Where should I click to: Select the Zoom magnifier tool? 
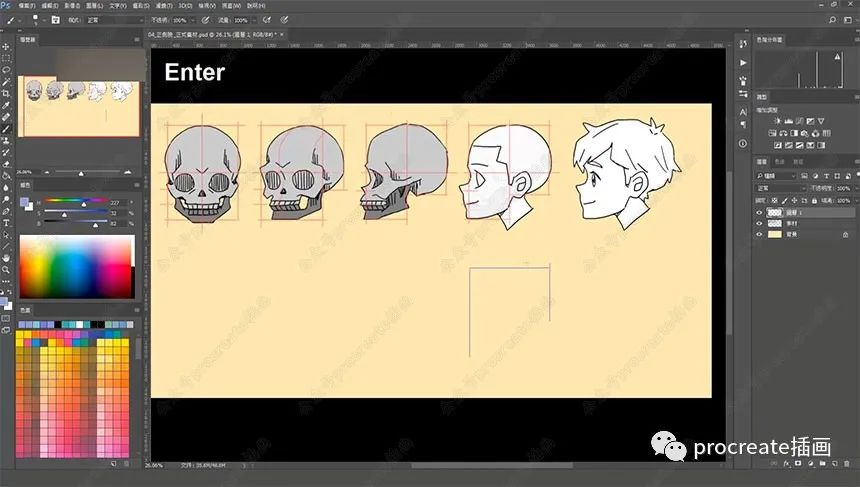click(x=6, y=269)
